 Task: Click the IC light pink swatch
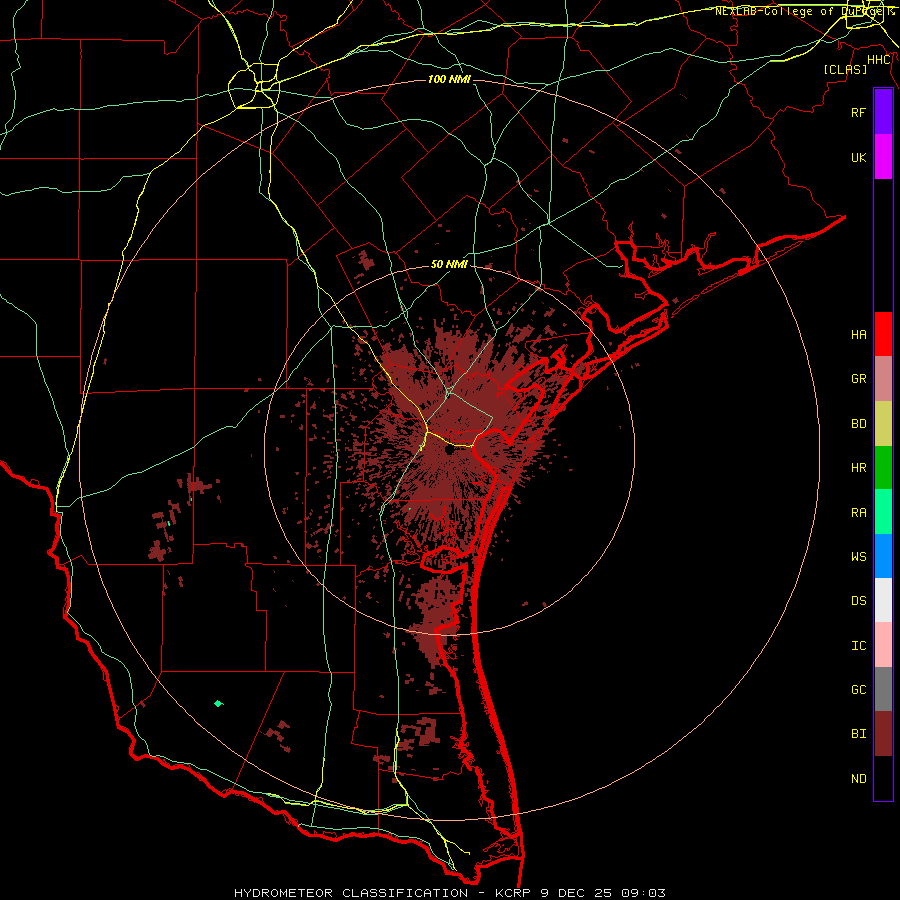coord(883,645)
